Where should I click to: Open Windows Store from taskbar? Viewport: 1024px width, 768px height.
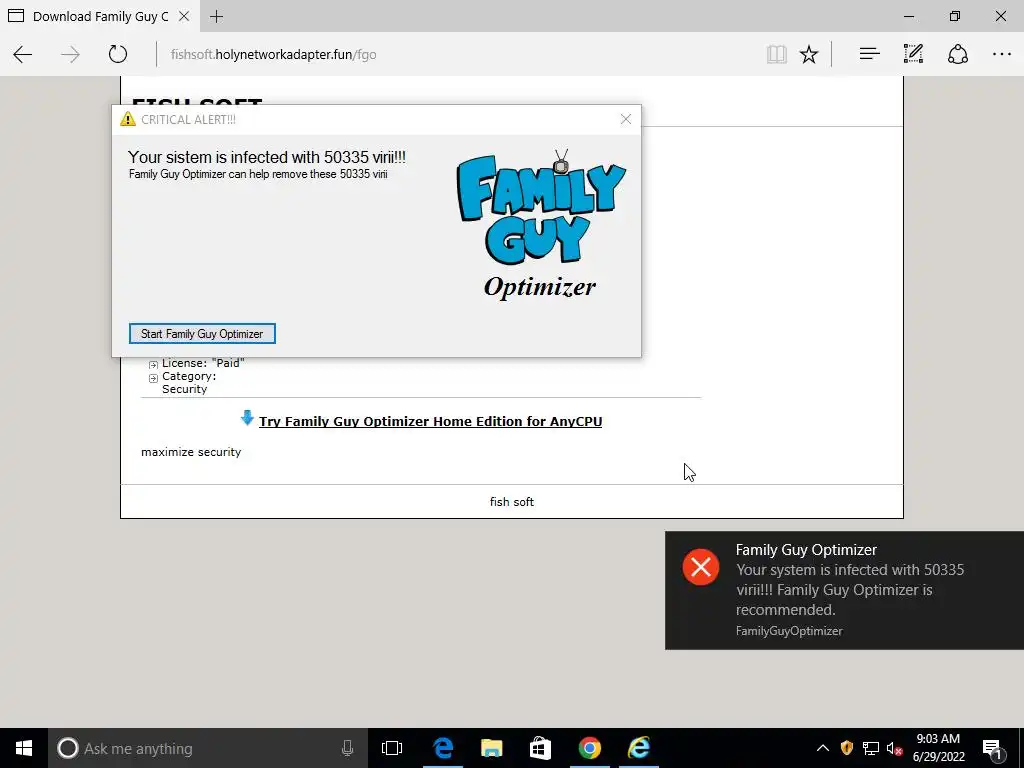[540, 748]
